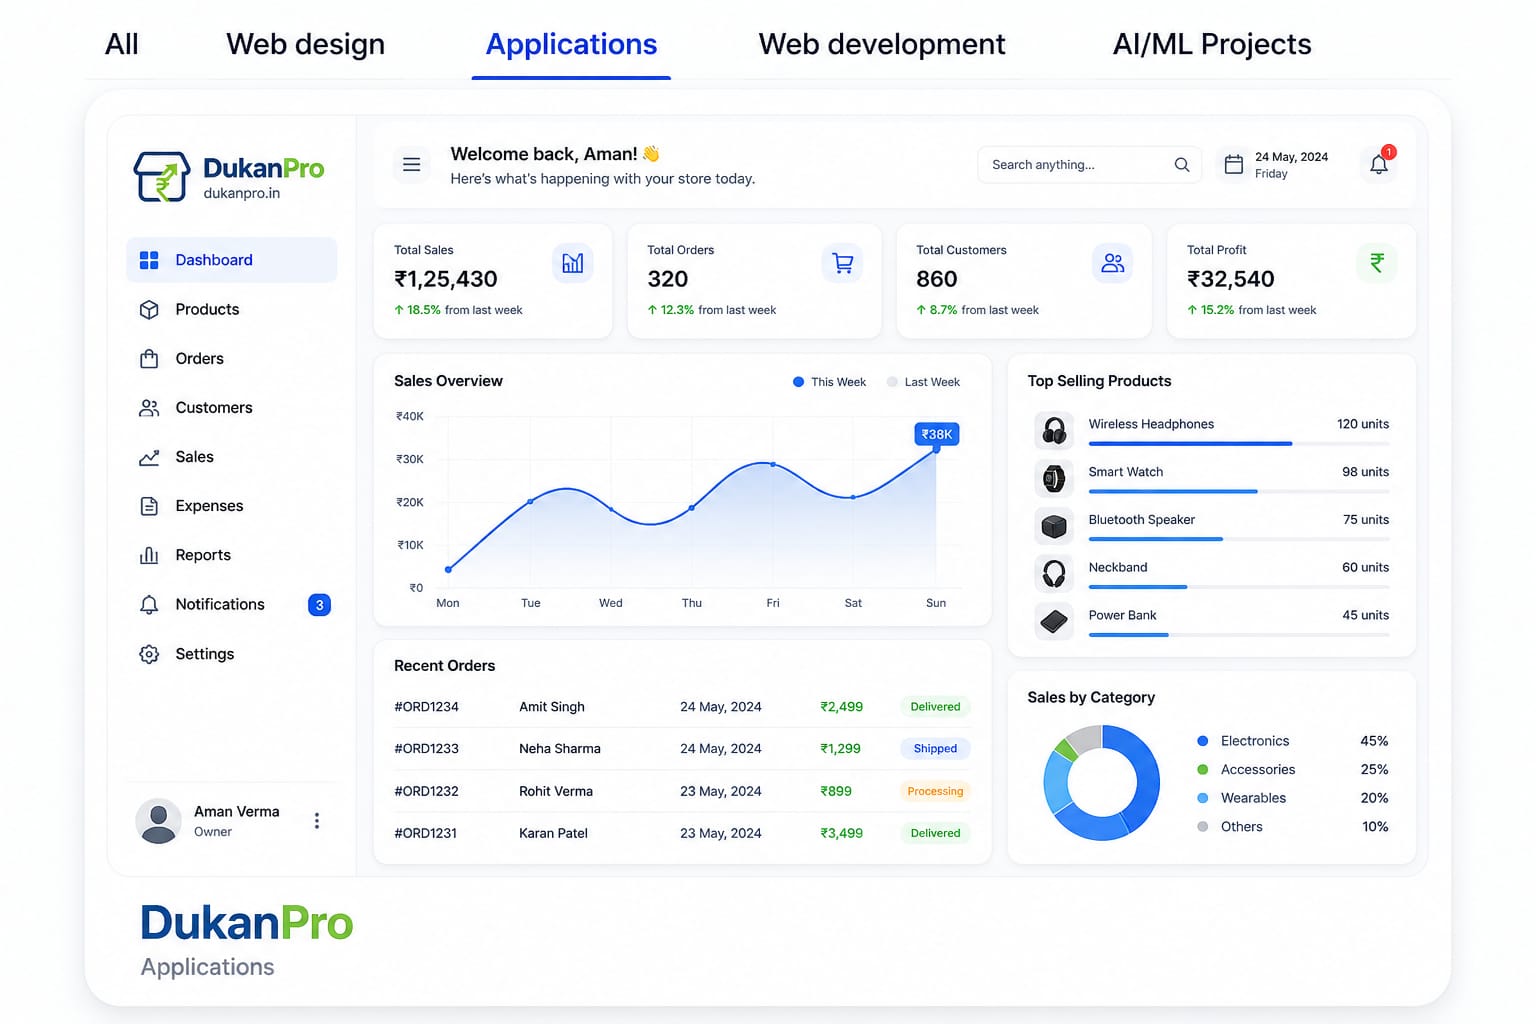1536x1024 pixels.
Task: Click Aman Verma's profile avatar
Action: point(158,821)
